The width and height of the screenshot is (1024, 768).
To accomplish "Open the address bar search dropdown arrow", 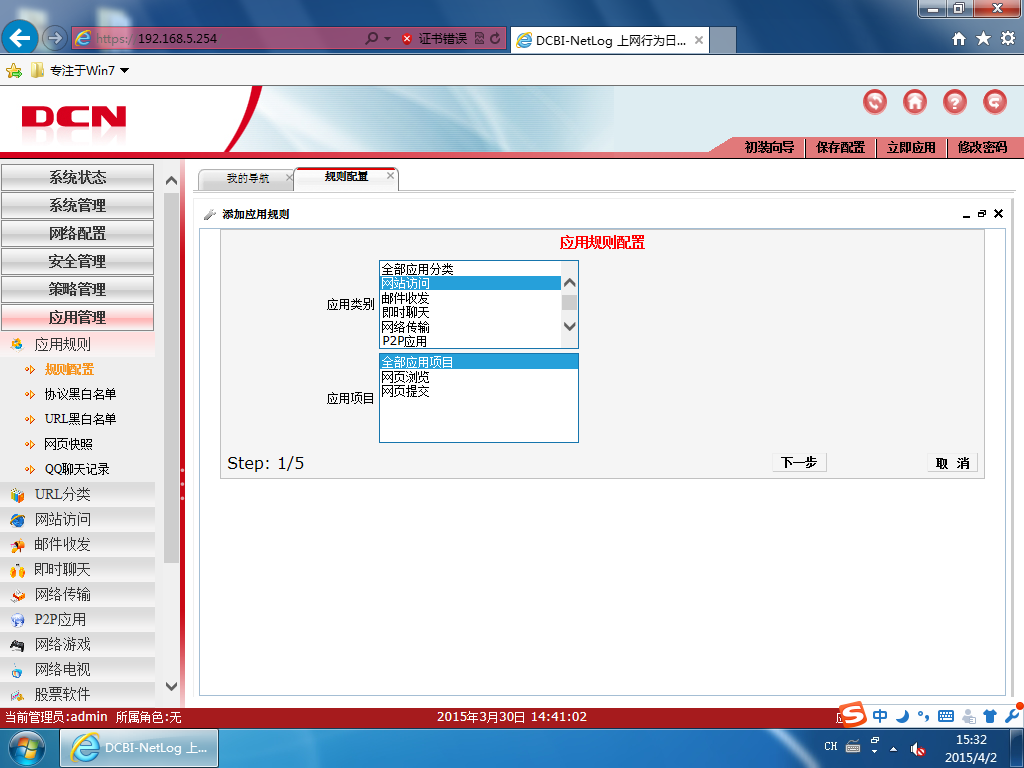I will tap(387, 39).
